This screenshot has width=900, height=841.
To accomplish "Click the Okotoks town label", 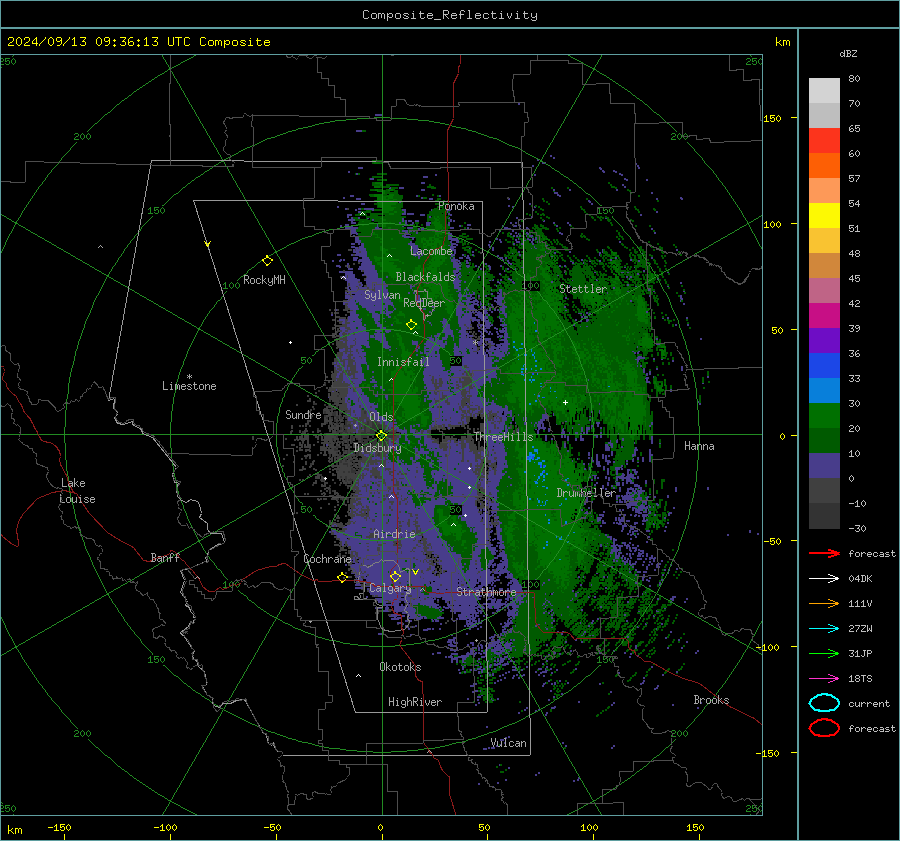I will 400,667.
